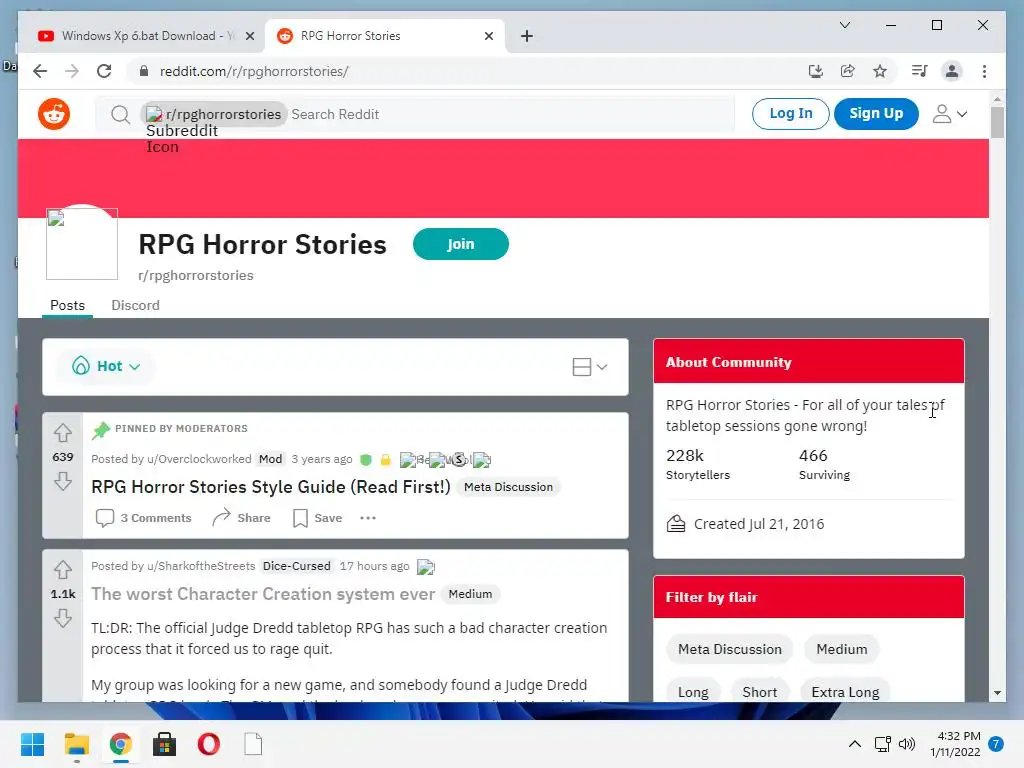The width and height of the screenshot is (1024, 768).
Task: Switch to the Discord tab
Action: tap(135, 305)
